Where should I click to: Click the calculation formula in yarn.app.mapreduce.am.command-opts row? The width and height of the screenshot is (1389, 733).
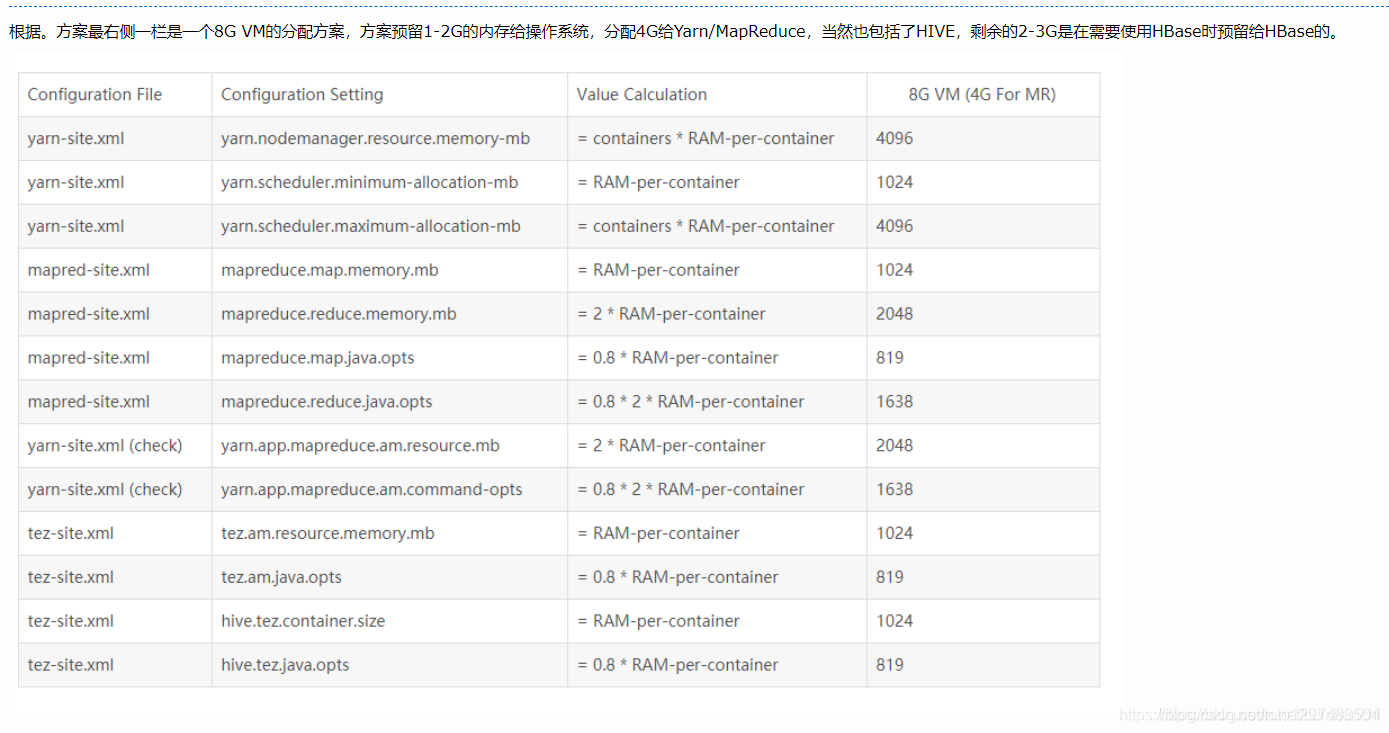690,490
